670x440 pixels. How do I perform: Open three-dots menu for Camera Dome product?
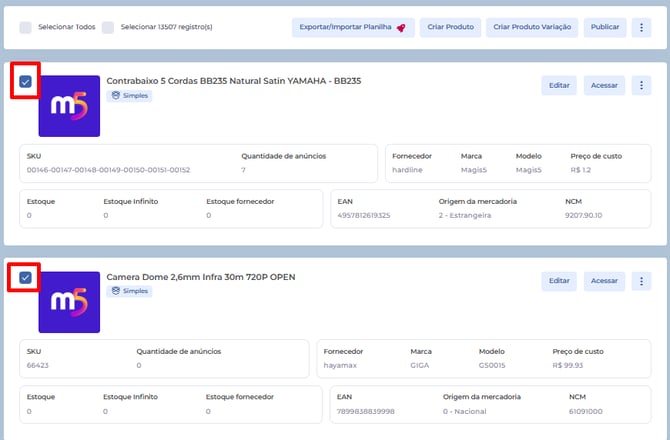(x=643, y=281)
